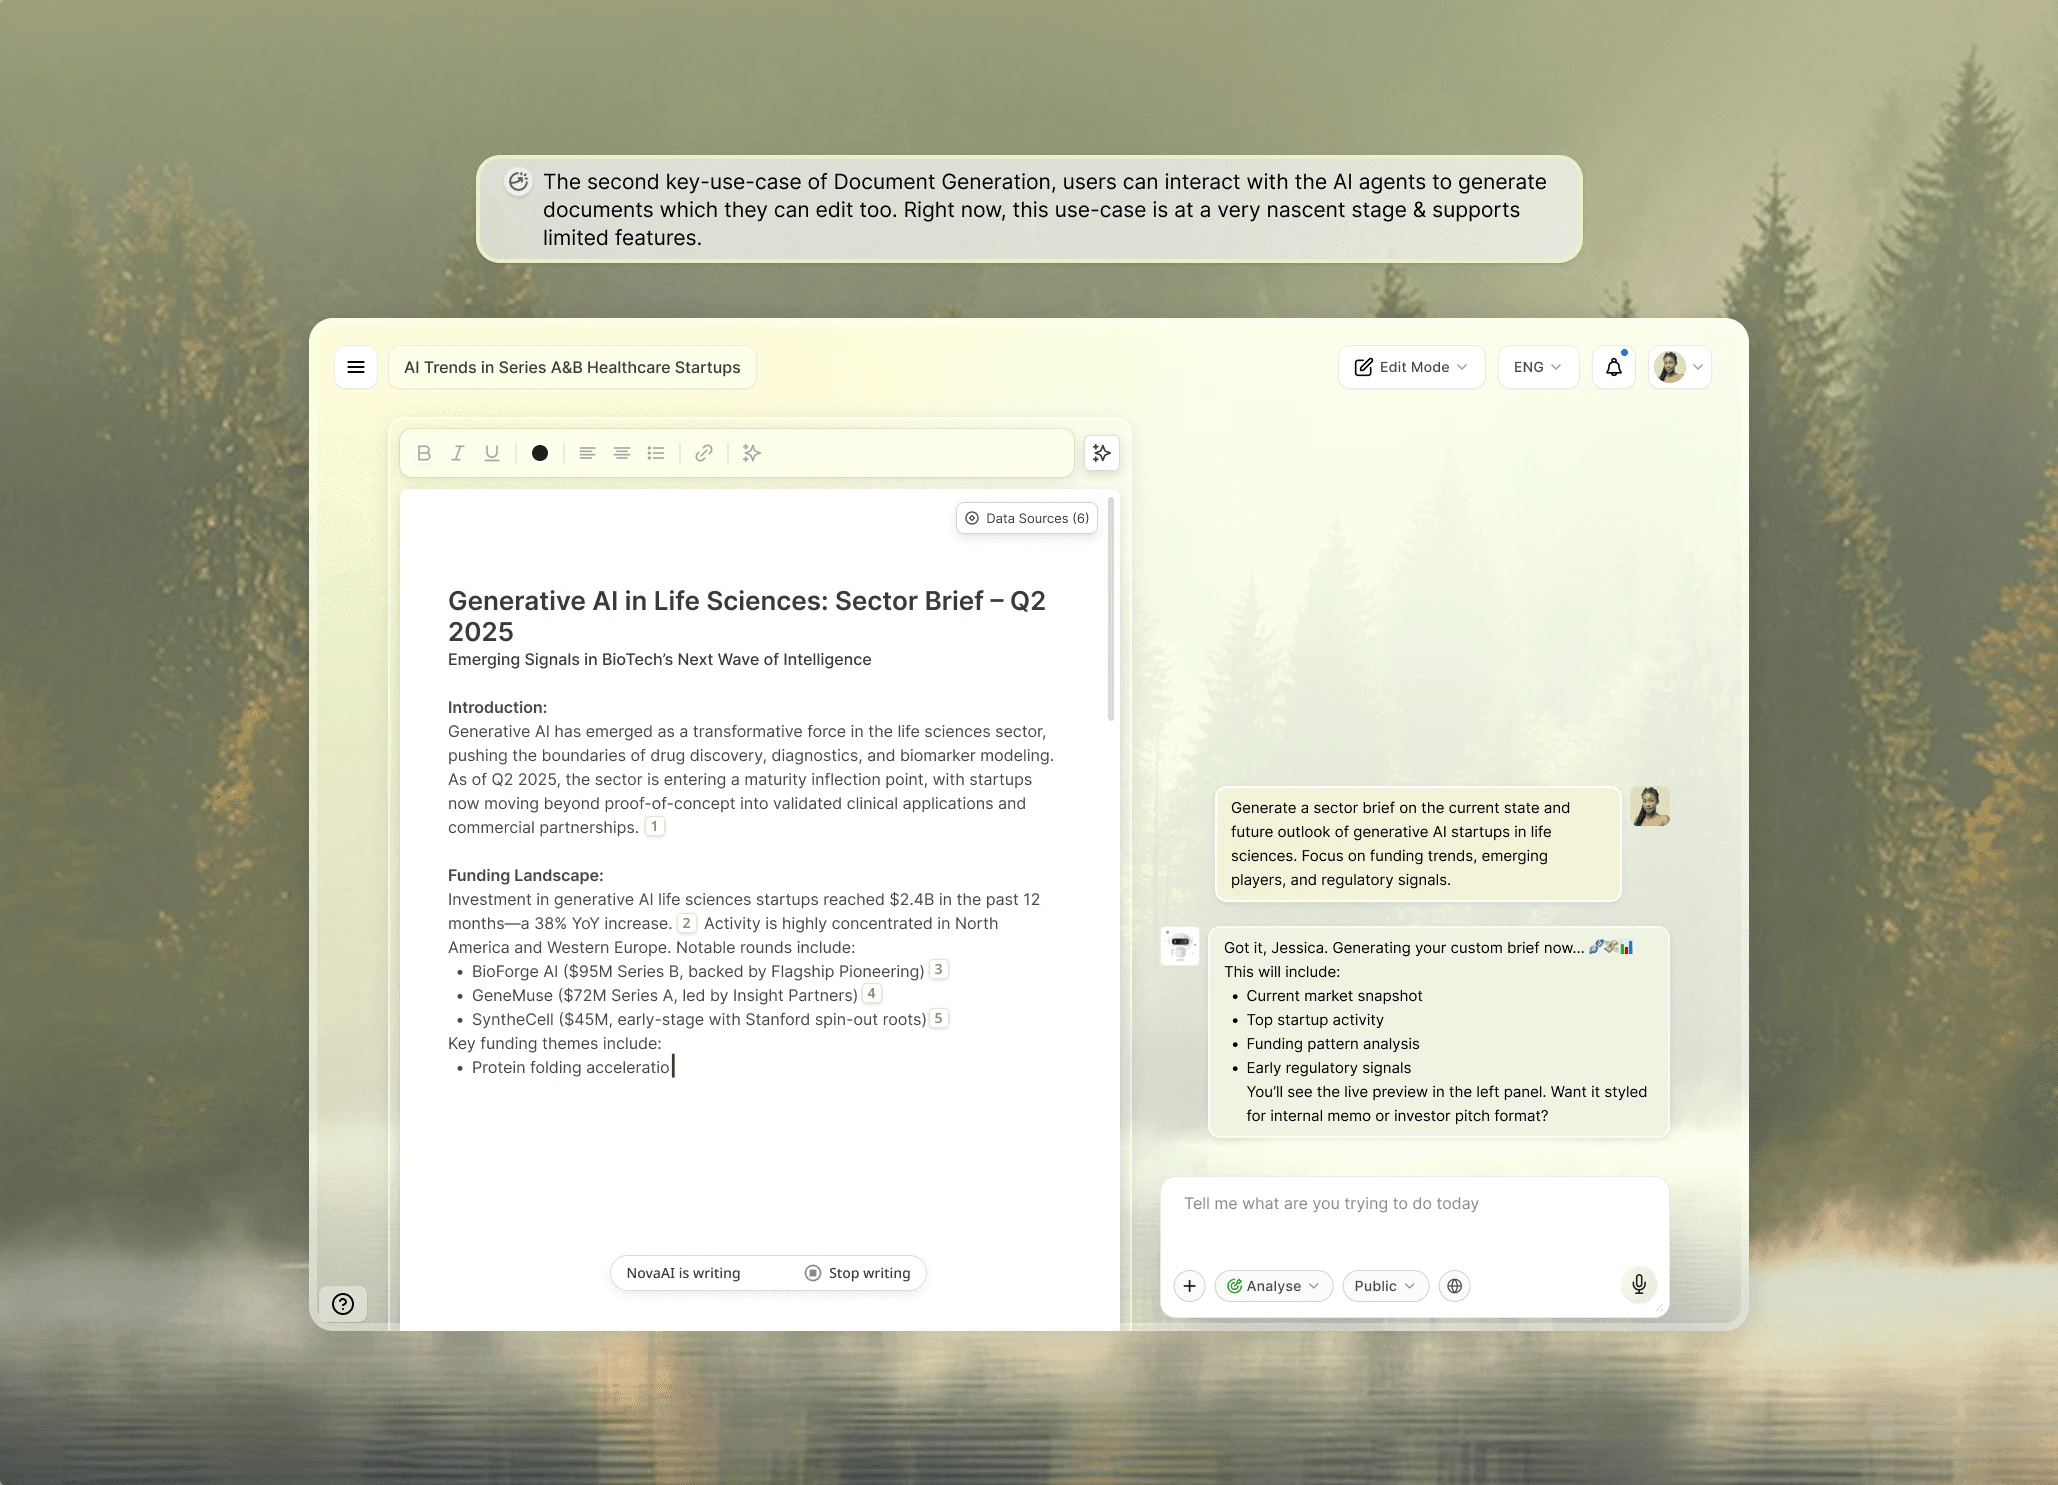The width and height of the screenshot is (2058, 1485).
Task: Open the hamburger menu
Action: 355,367
